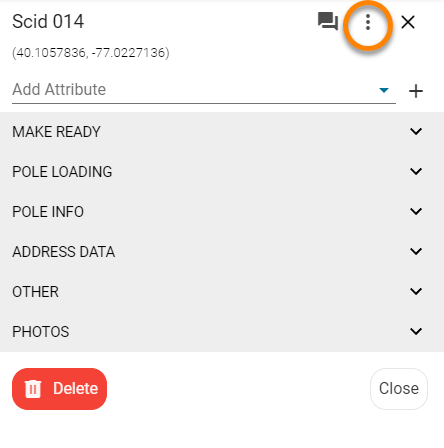Expand the POLE INFO section chevron

point(416,211)
